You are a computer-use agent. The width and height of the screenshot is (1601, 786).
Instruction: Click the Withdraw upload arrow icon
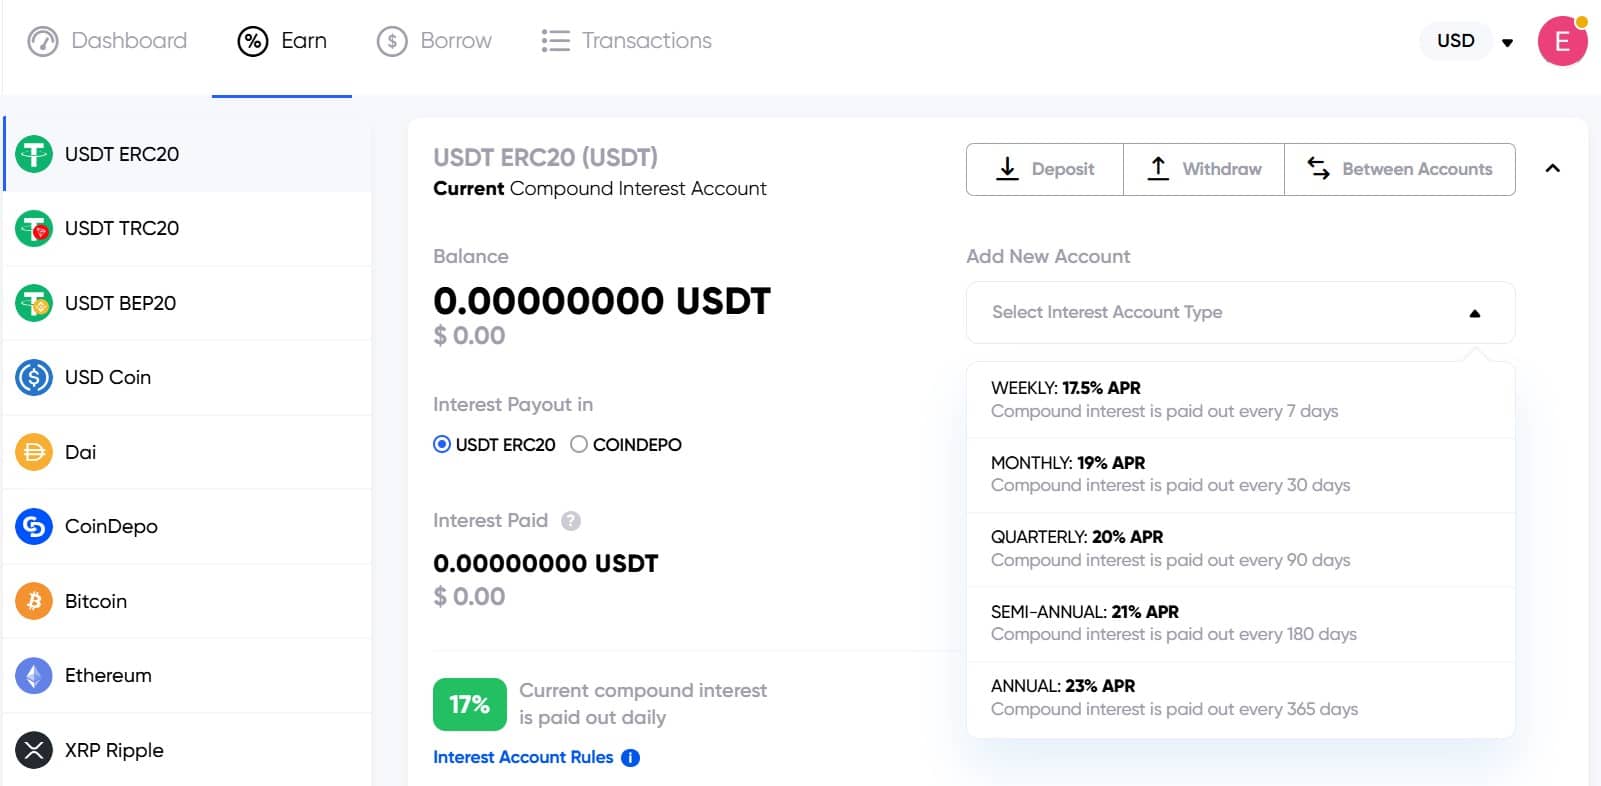(x=1158, y=169)
